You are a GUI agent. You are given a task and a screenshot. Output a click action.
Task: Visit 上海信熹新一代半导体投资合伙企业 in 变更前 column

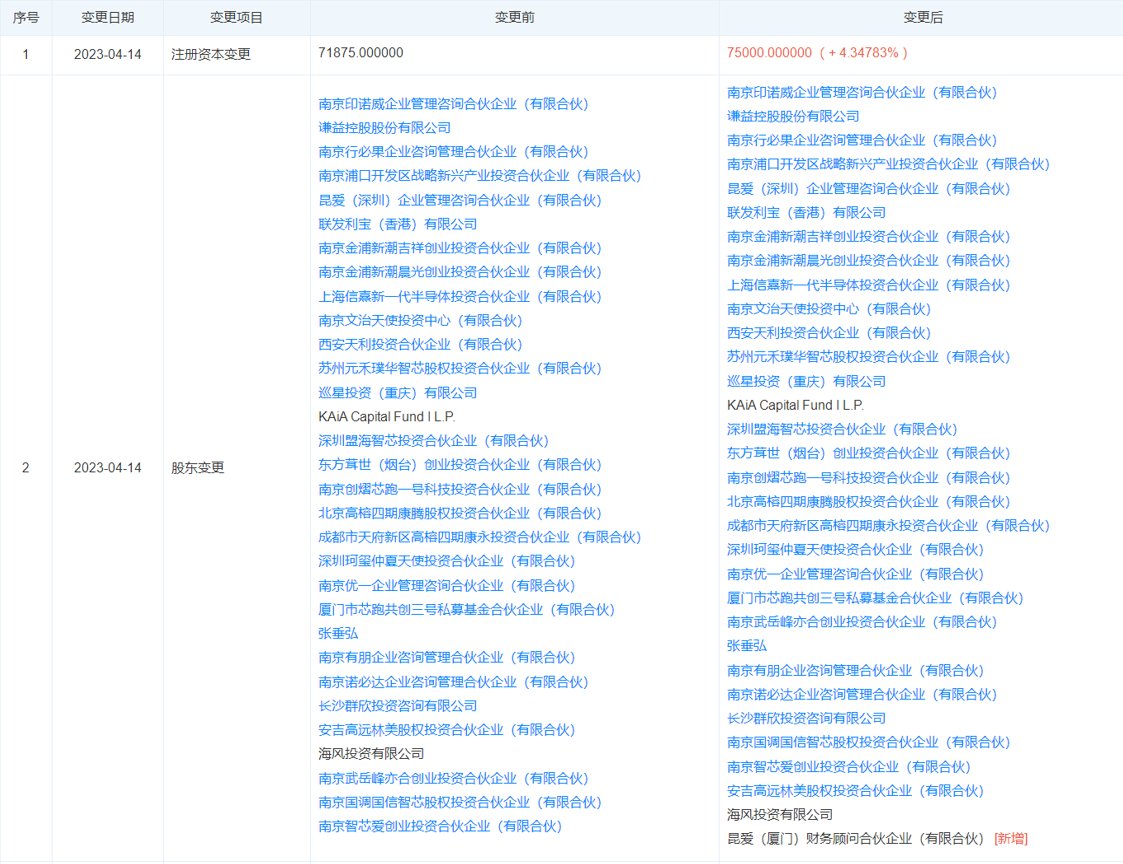tap(460, 297)
